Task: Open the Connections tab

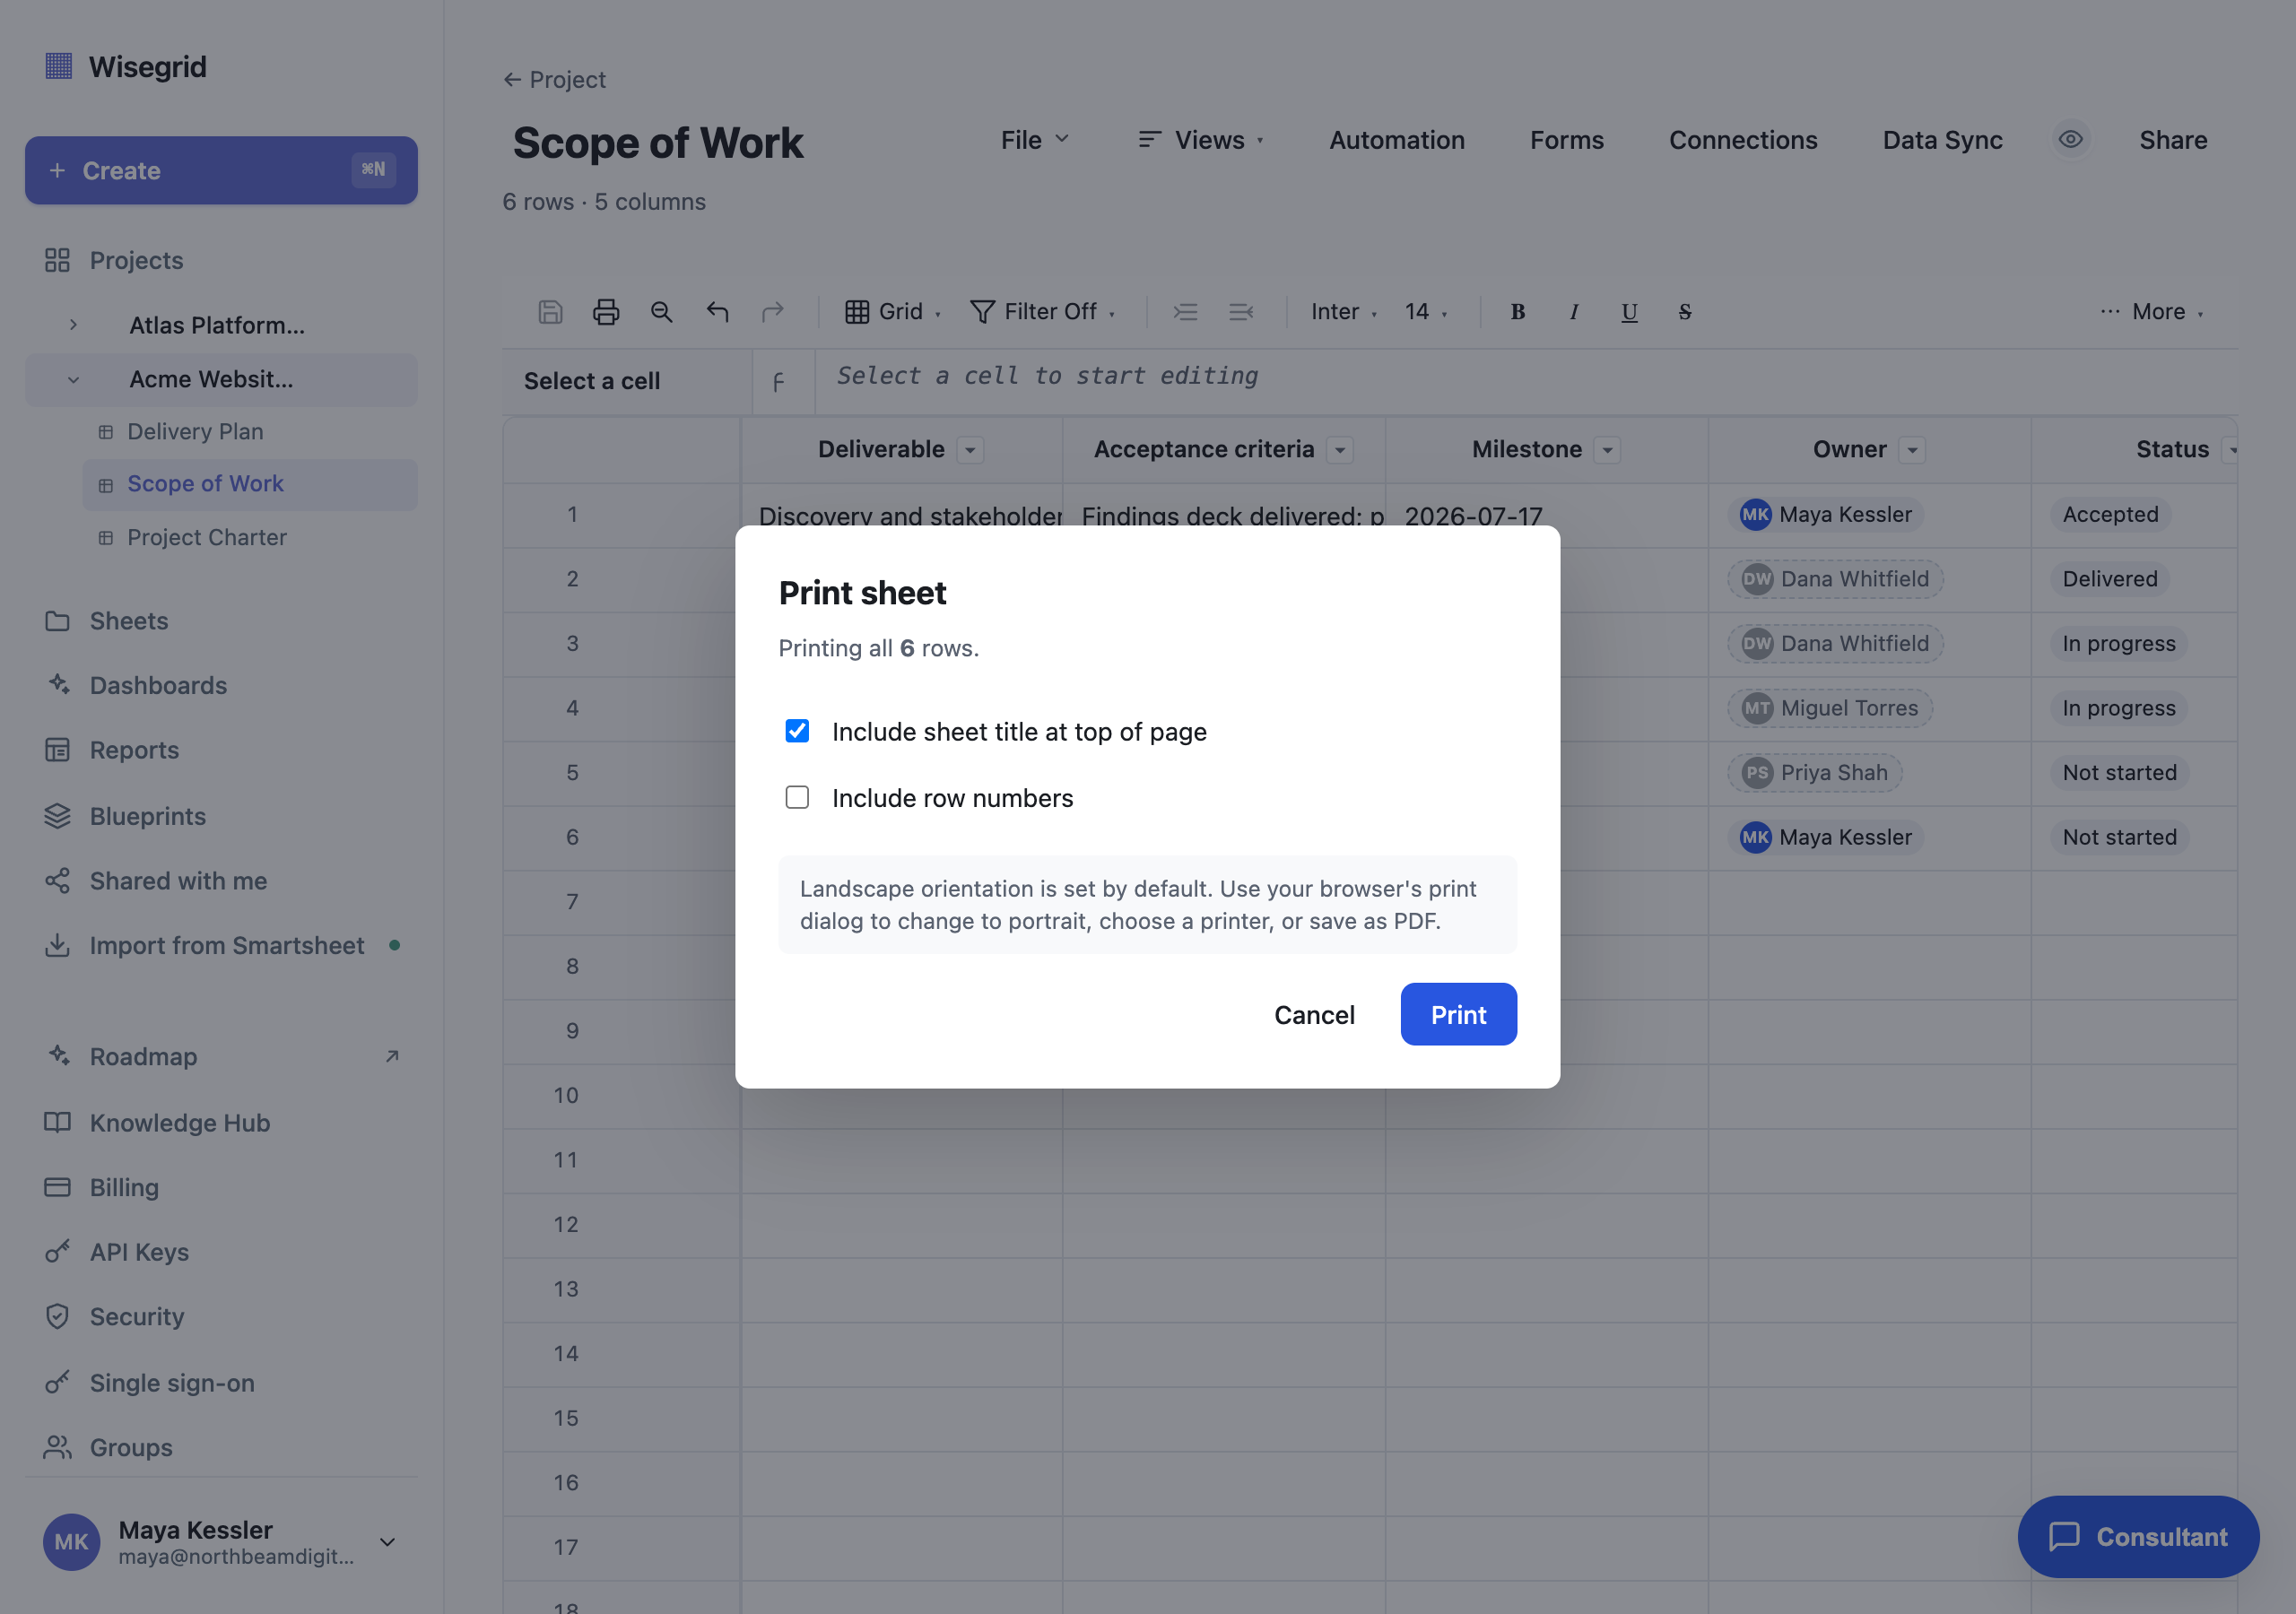Action: tap(1743, 140)
